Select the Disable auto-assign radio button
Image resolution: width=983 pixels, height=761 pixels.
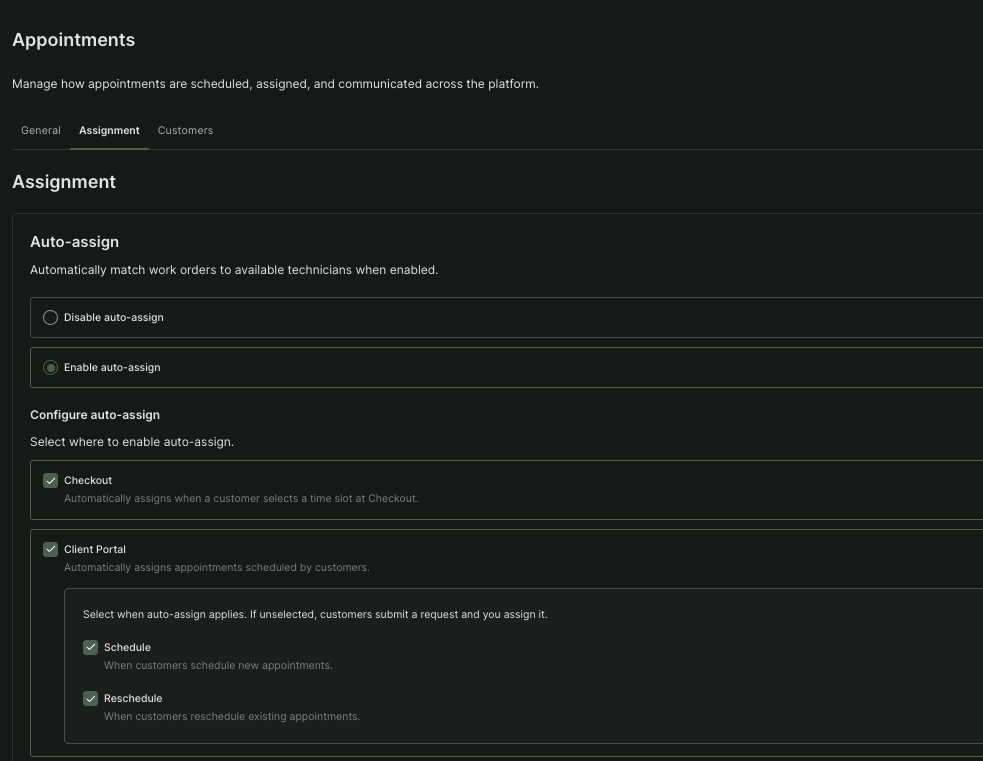point(50,318)
